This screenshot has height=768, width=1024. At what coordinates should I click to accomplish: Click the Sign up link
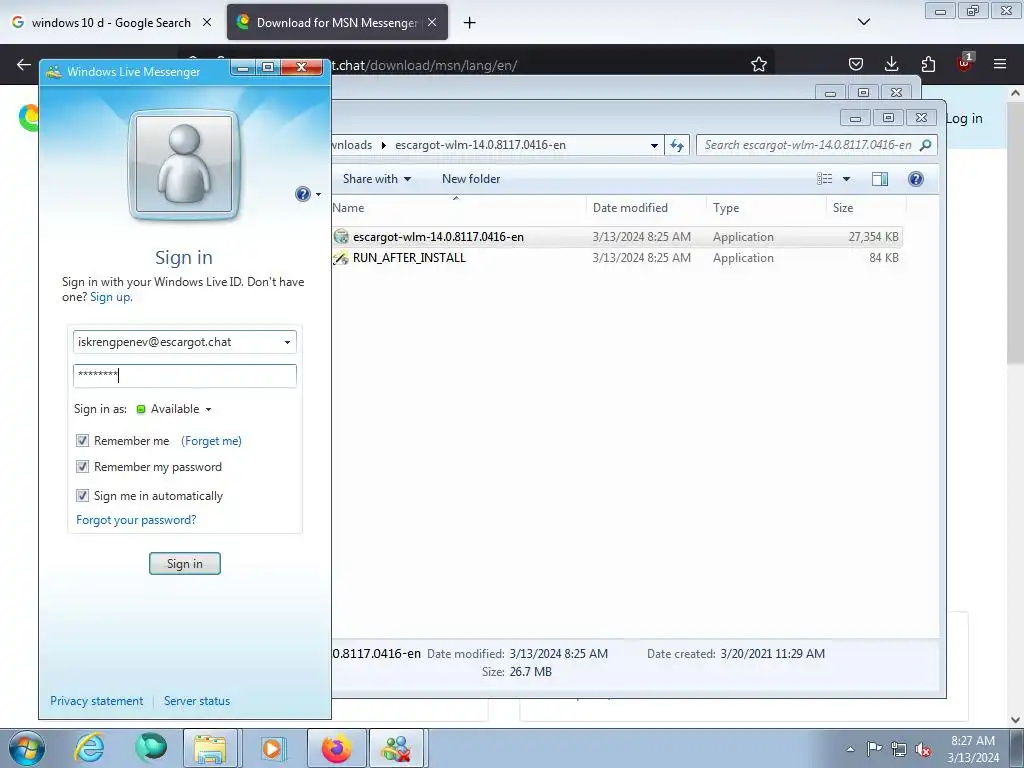pos(110,297)
